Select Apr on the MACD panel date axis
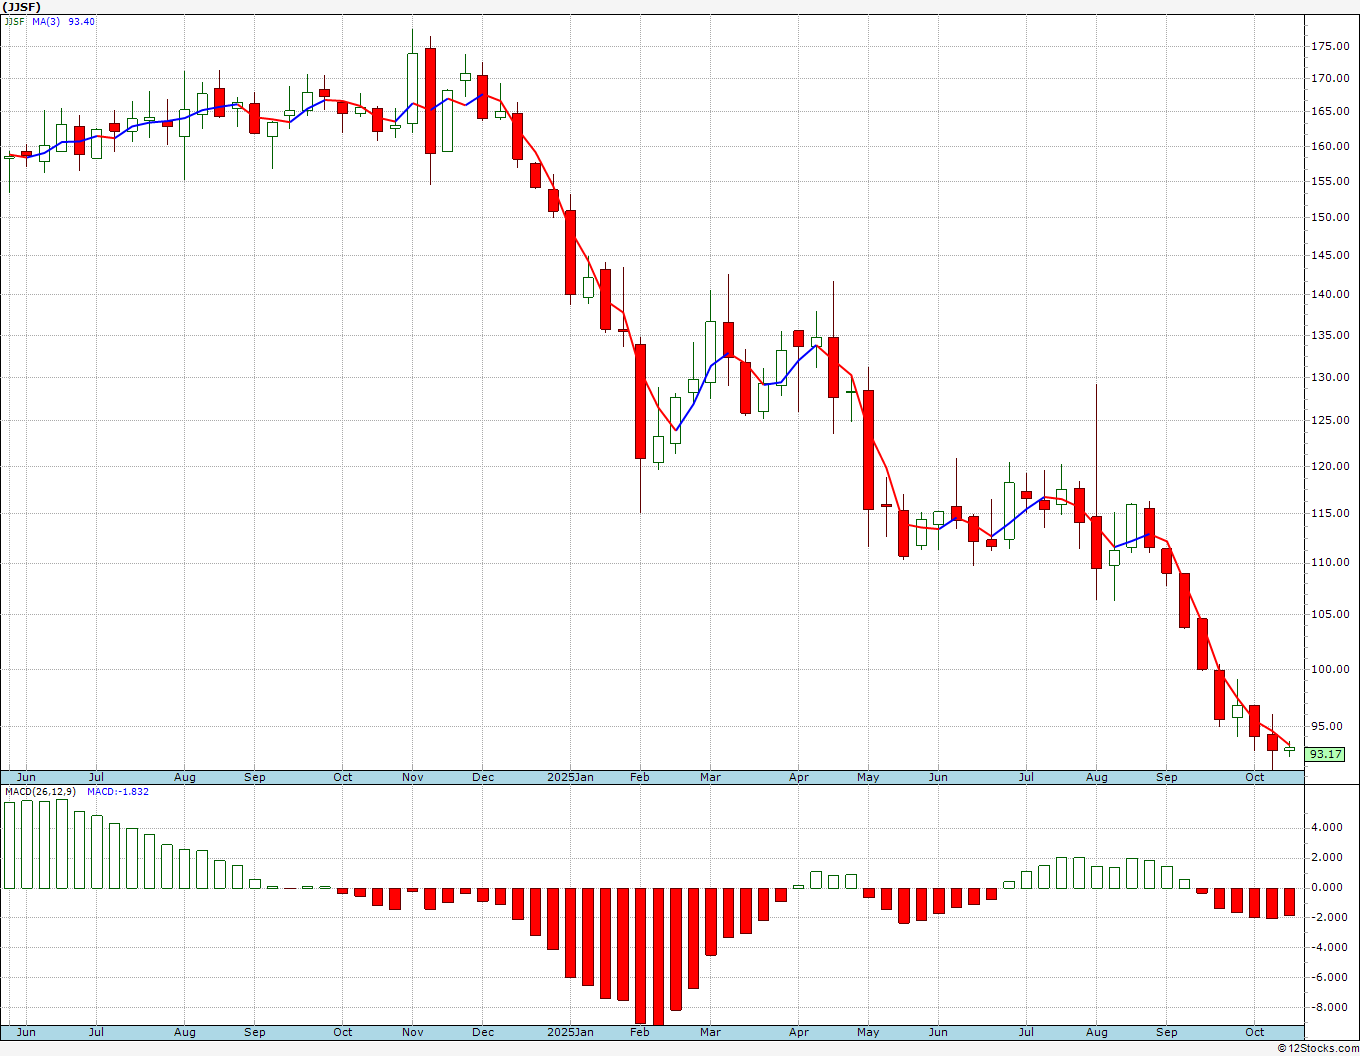Image resolution: width=1360 pixels, height=1056 pixels. pyautogui.click(x=799, y=1031)
